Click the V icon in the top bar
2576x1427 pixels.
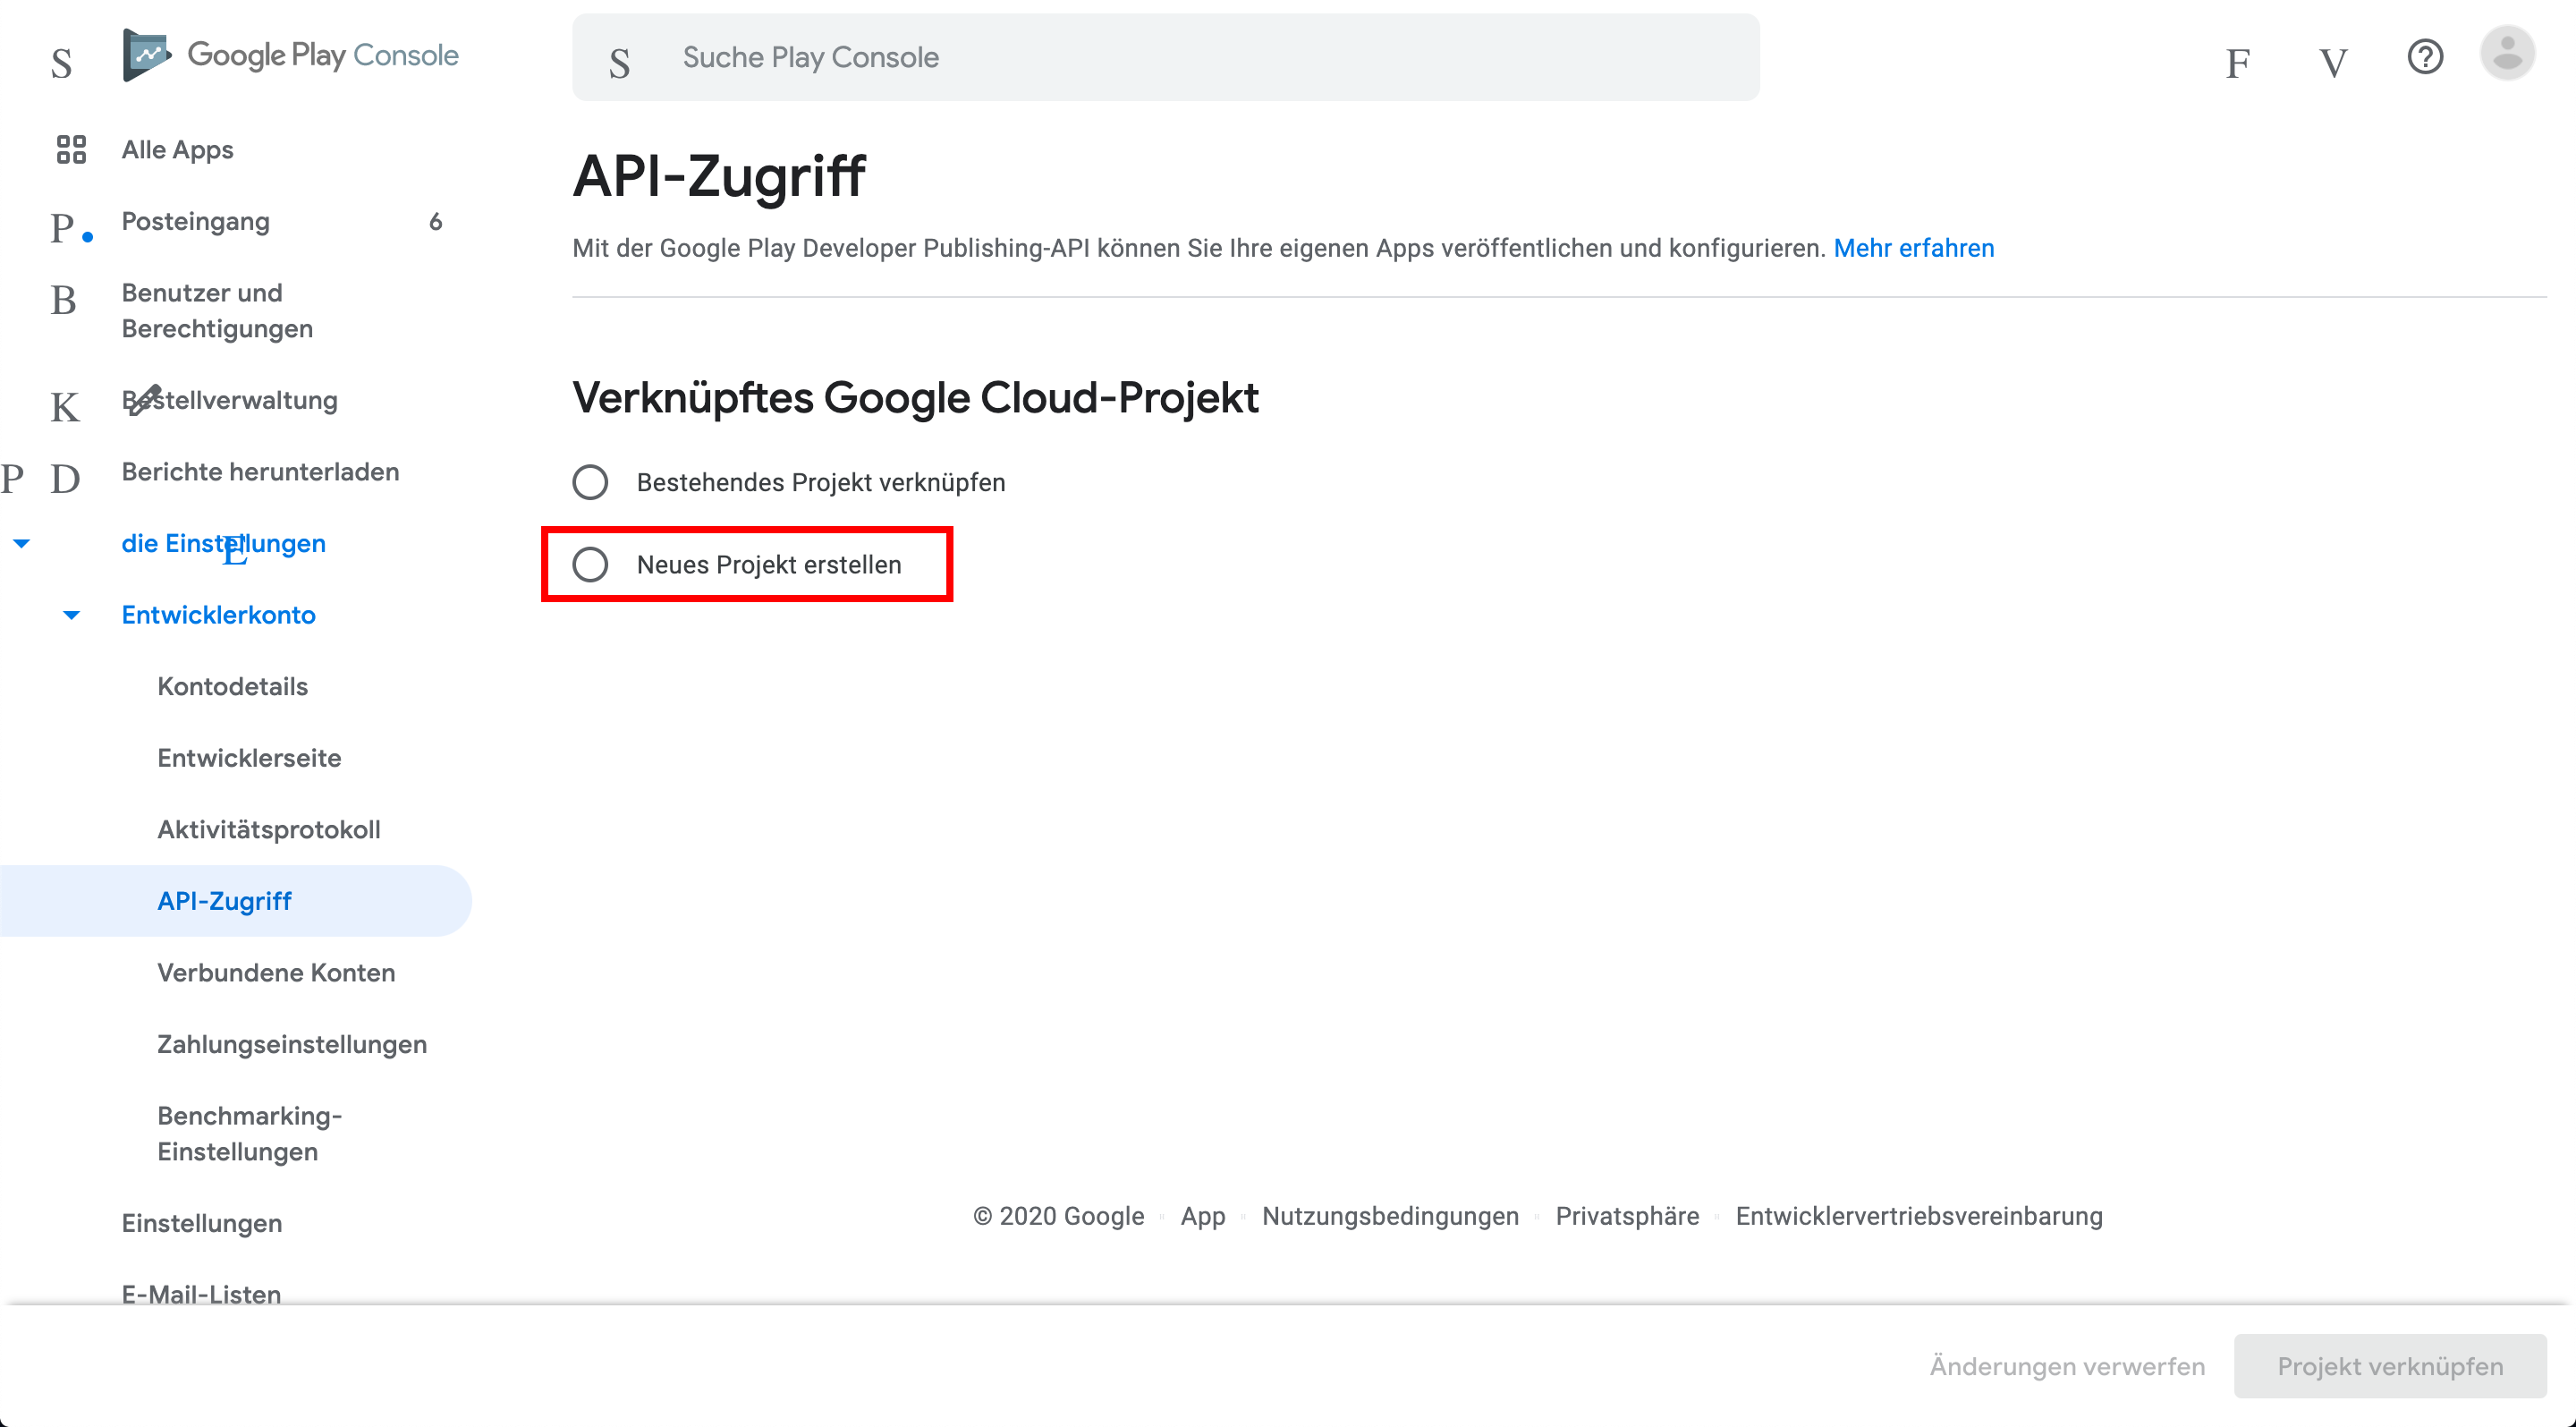[2333, 63]
